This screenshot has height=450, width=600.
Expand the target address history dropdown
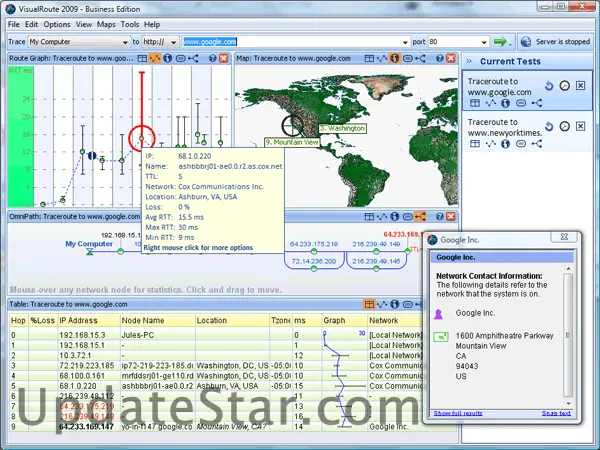pyautogui.click(x=405, y=42)
